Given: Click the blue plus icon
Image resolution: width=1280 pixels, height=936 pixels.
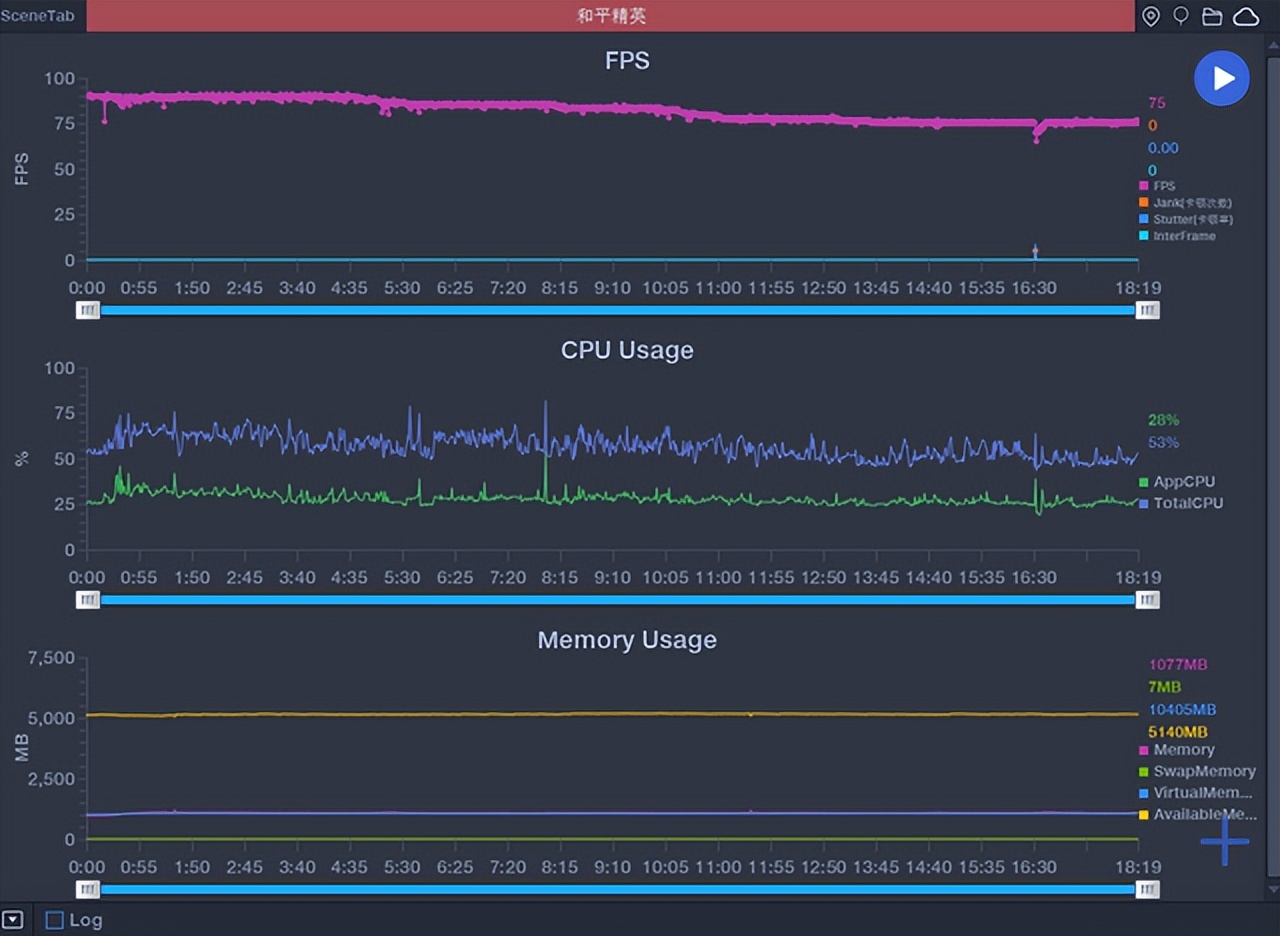Looking at the screenshot, I should click(1225, 840).
